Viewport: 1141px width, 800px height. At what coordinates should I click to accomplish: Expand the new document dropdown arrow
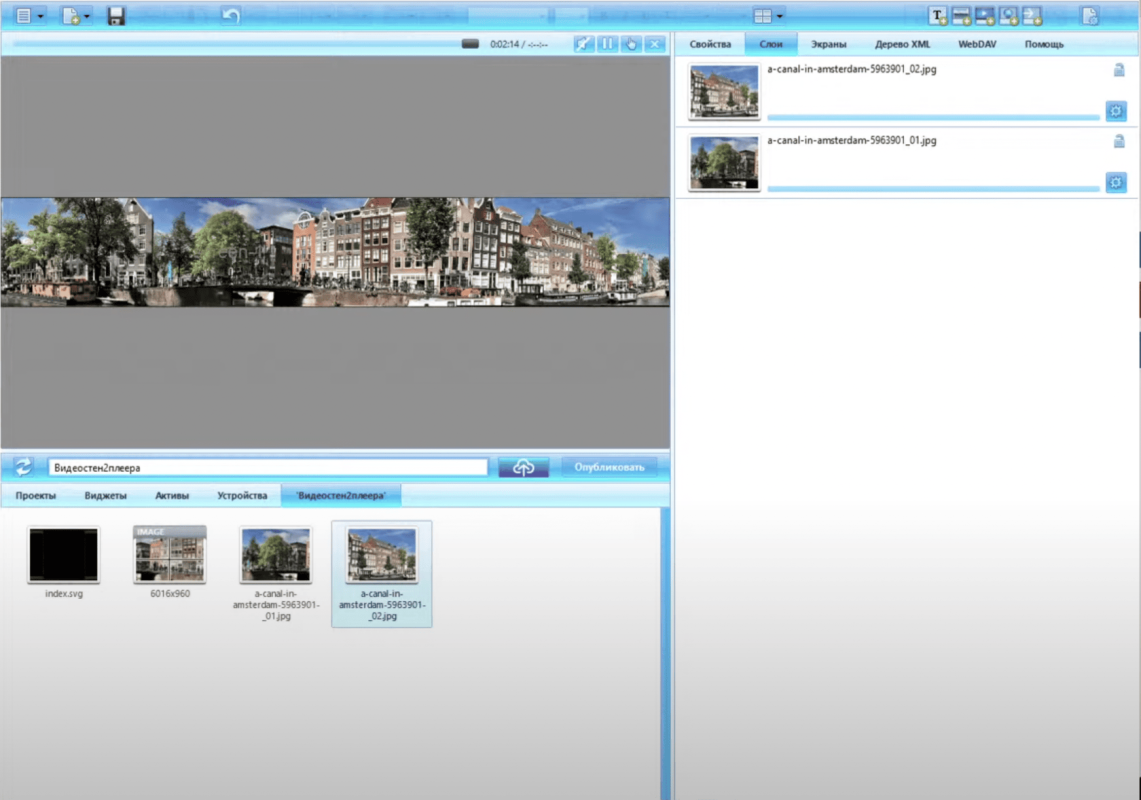click(87, 16)
